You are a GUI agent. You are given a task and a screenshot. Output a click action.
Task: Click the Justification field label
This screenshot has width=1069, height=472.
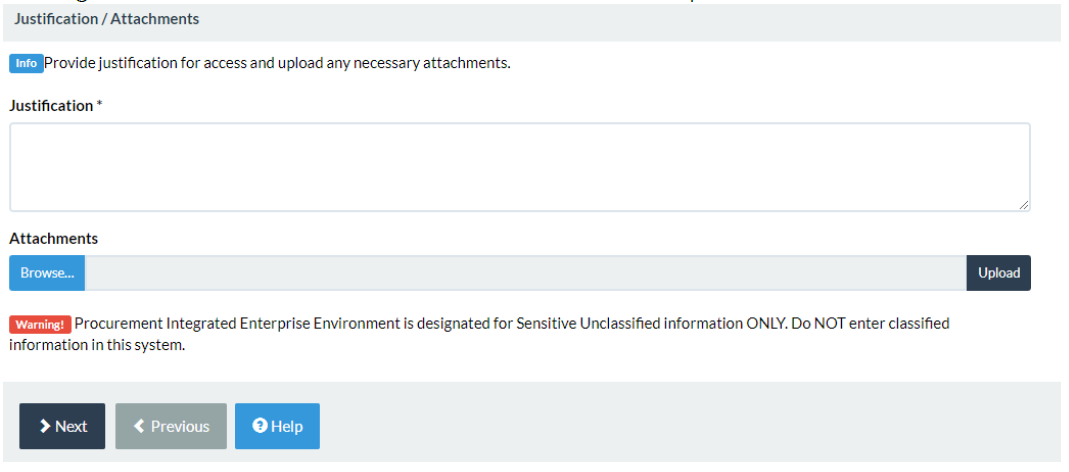coord(51,106)
